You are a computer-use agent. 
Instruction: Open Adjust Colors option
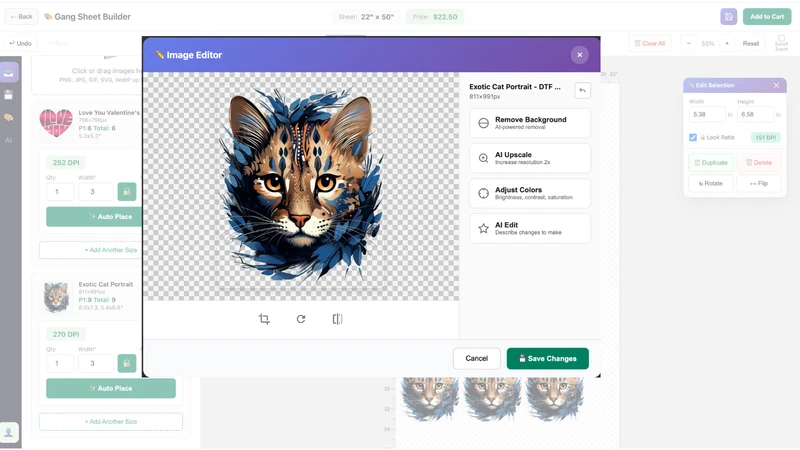[530, 193]
